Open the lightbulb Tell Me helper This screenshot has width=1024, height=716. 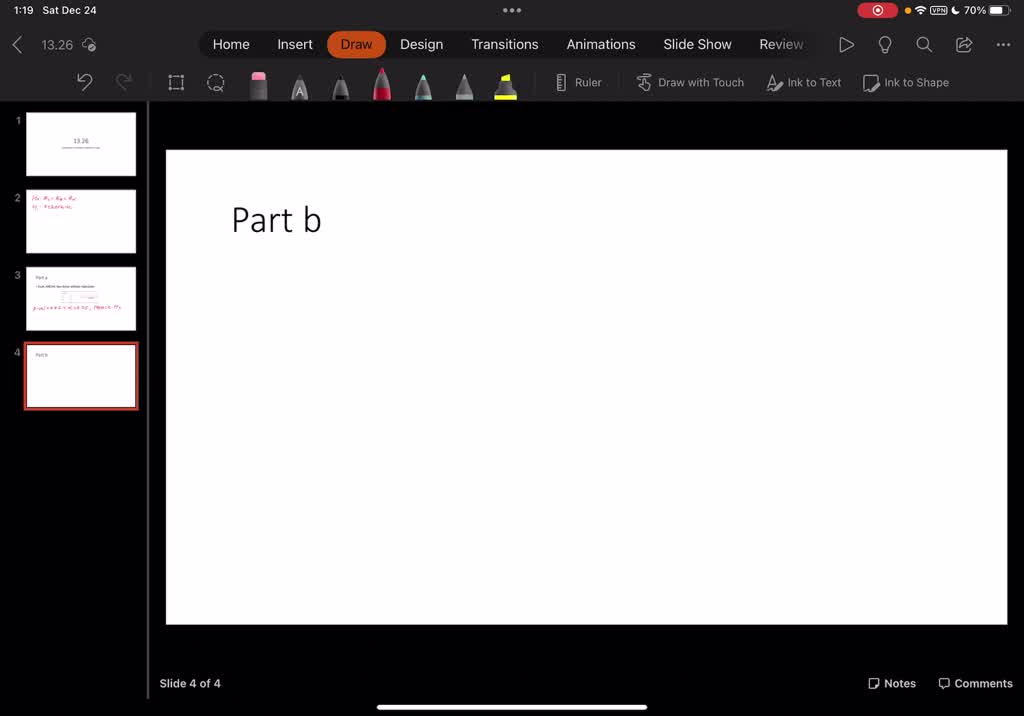click(885, 45)
